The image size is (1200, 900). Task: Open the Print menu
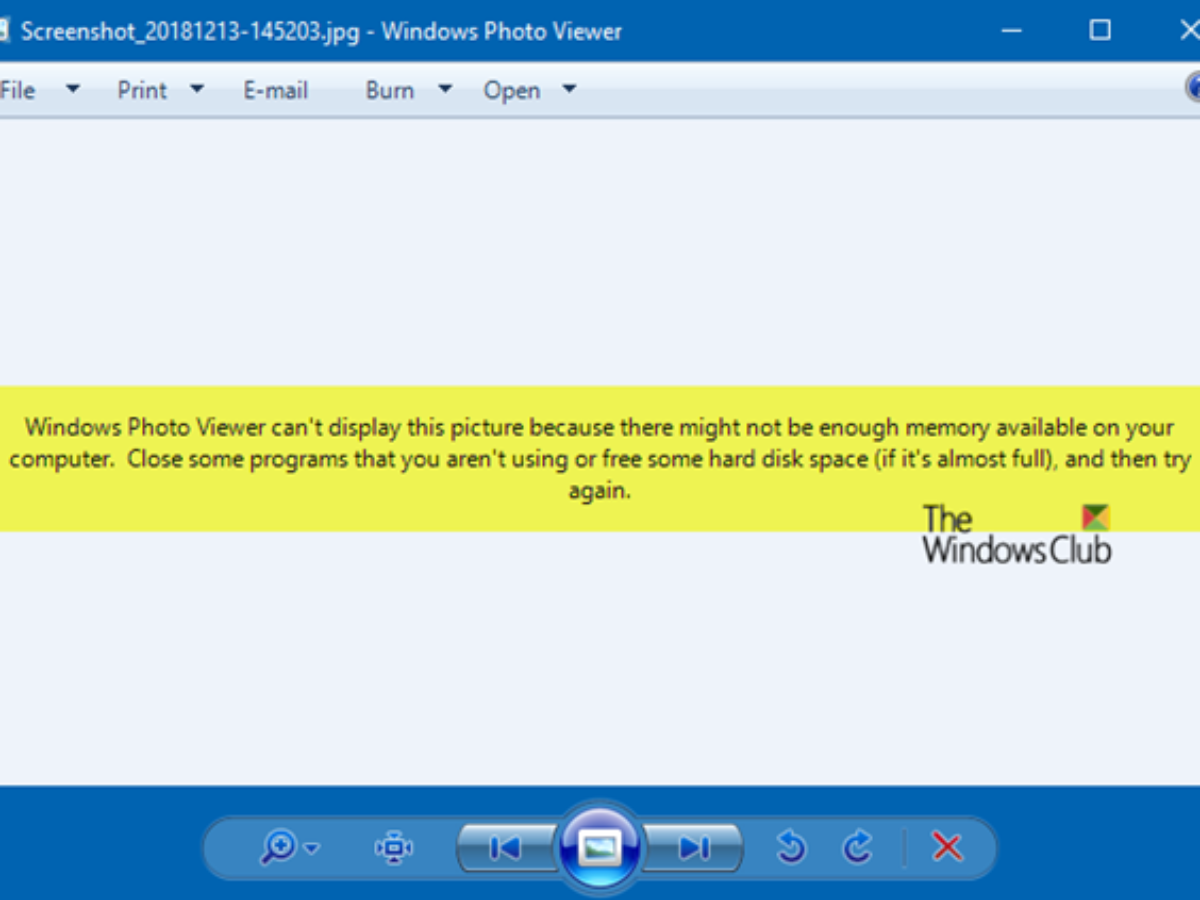coord(142,90)
